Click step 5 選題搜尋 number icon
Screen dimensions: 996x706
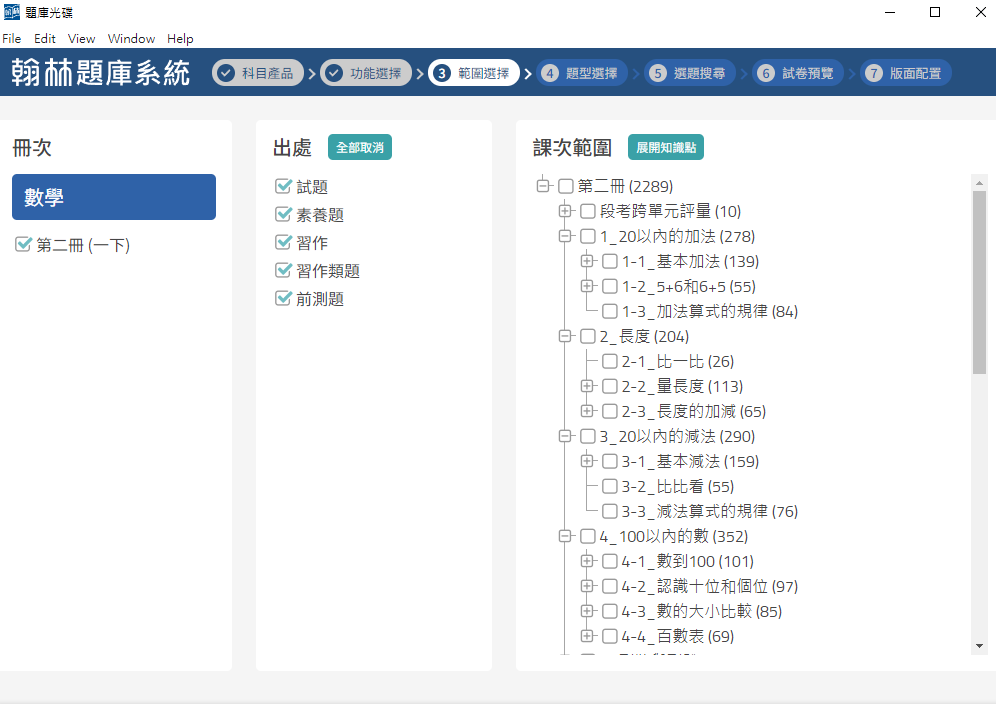(657, 73)
